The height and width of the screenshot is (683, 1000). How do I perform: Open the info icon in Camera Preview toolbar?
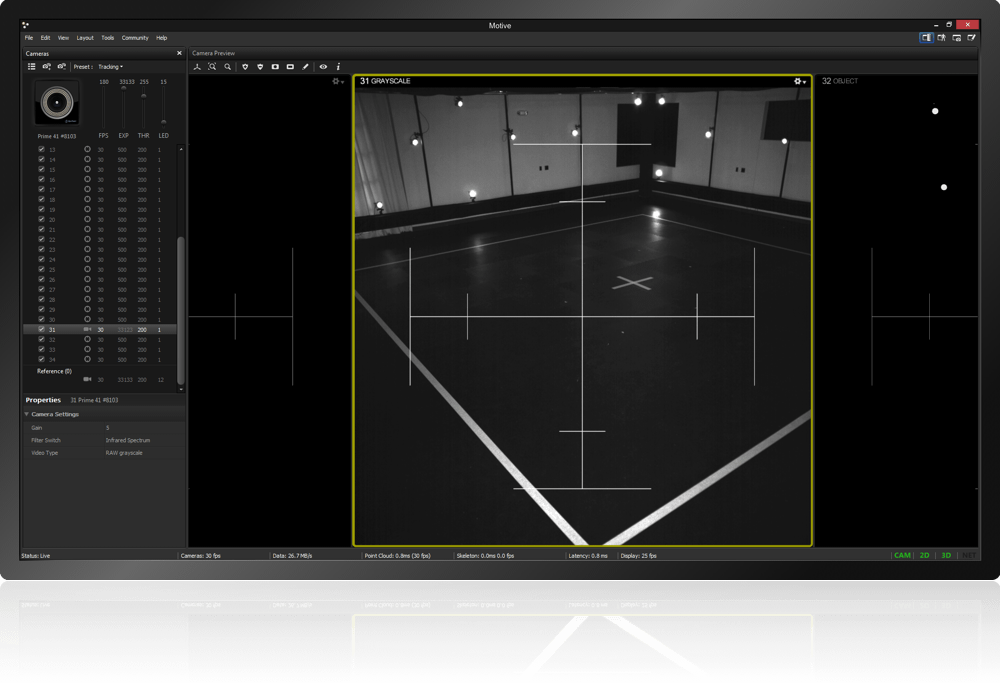tap(338, 67)
